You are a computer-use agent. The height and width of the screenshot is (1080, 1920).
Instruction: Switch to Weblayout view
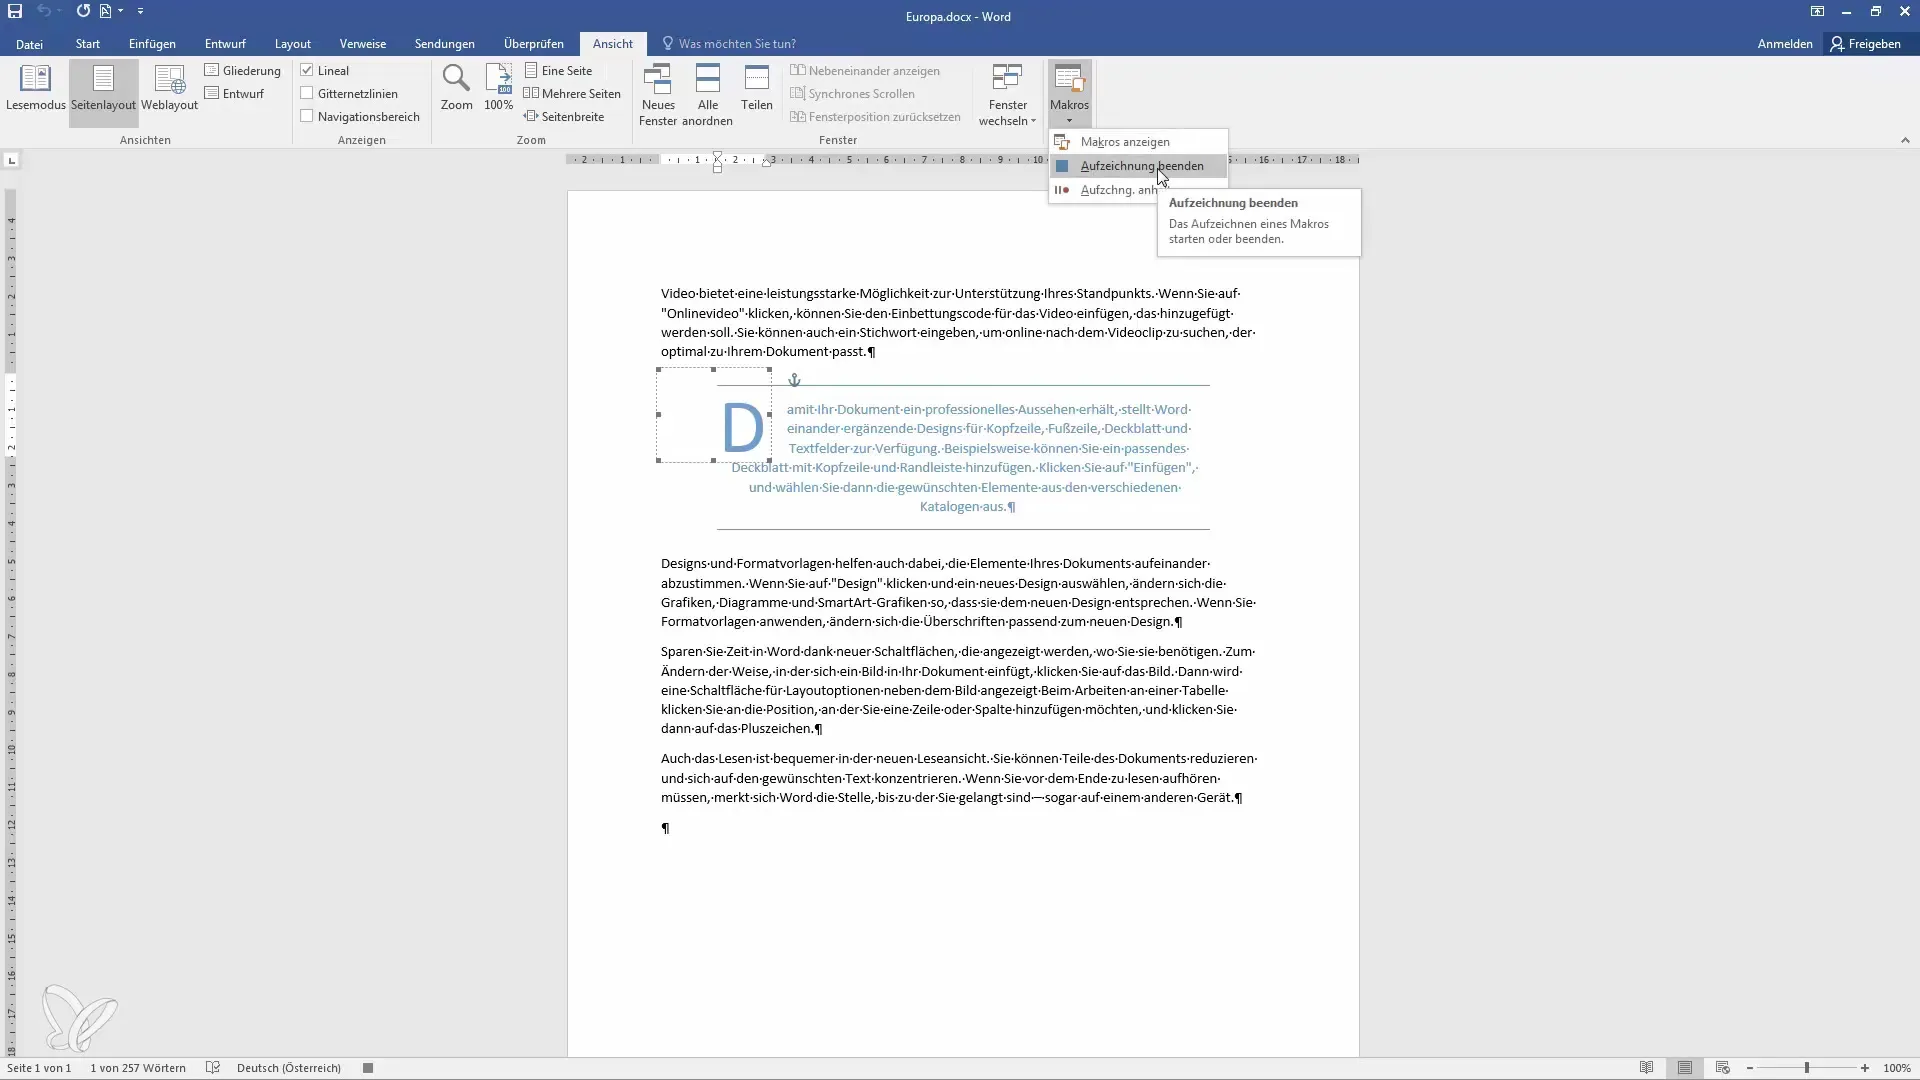pos(169,88)
